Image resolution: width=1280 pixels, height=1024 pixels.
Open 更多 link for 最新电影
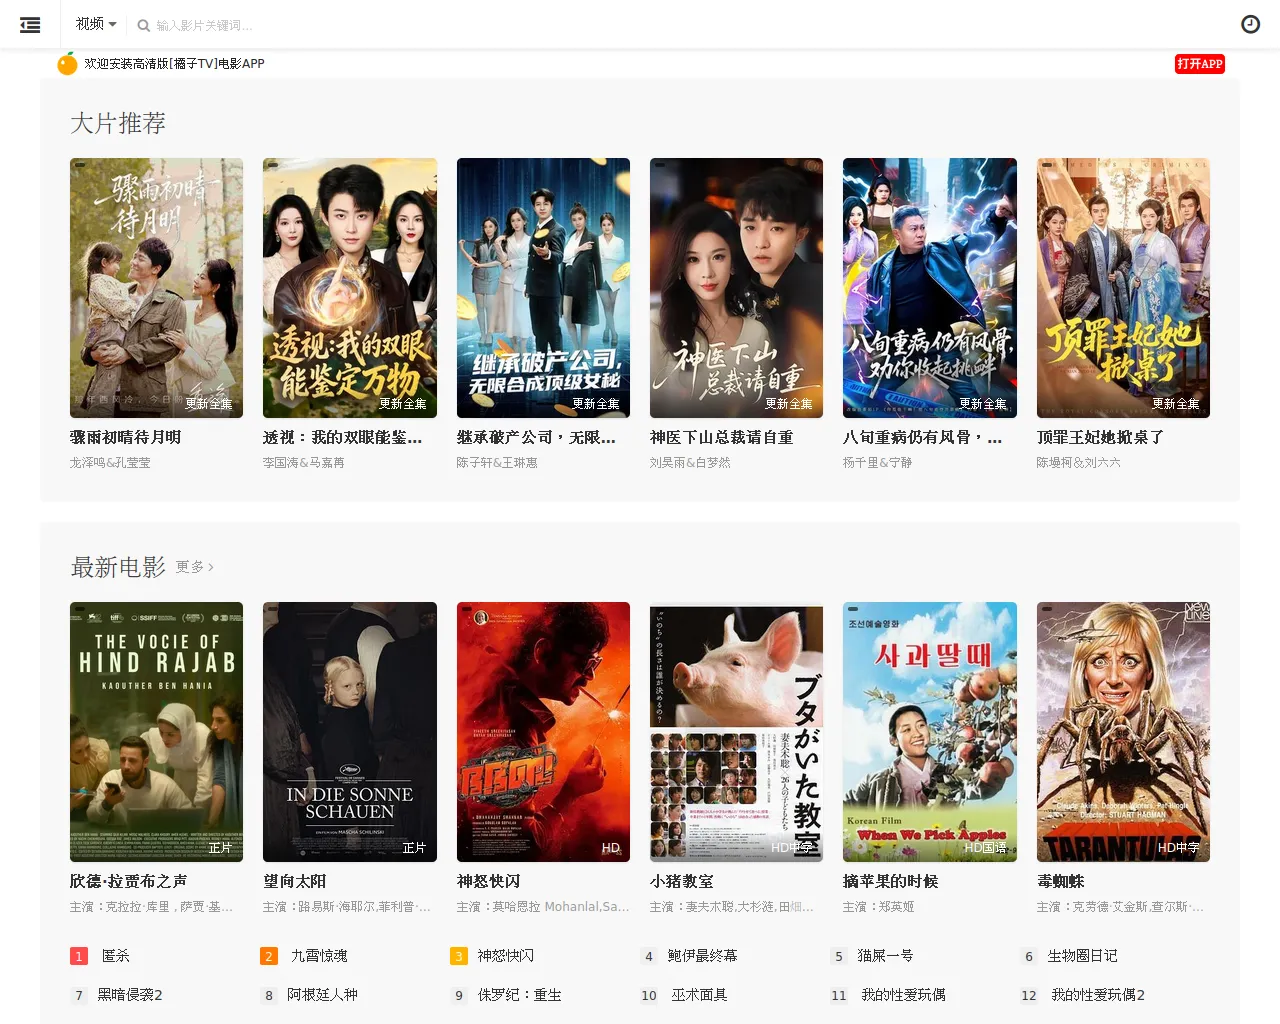[x=195, y=567]
